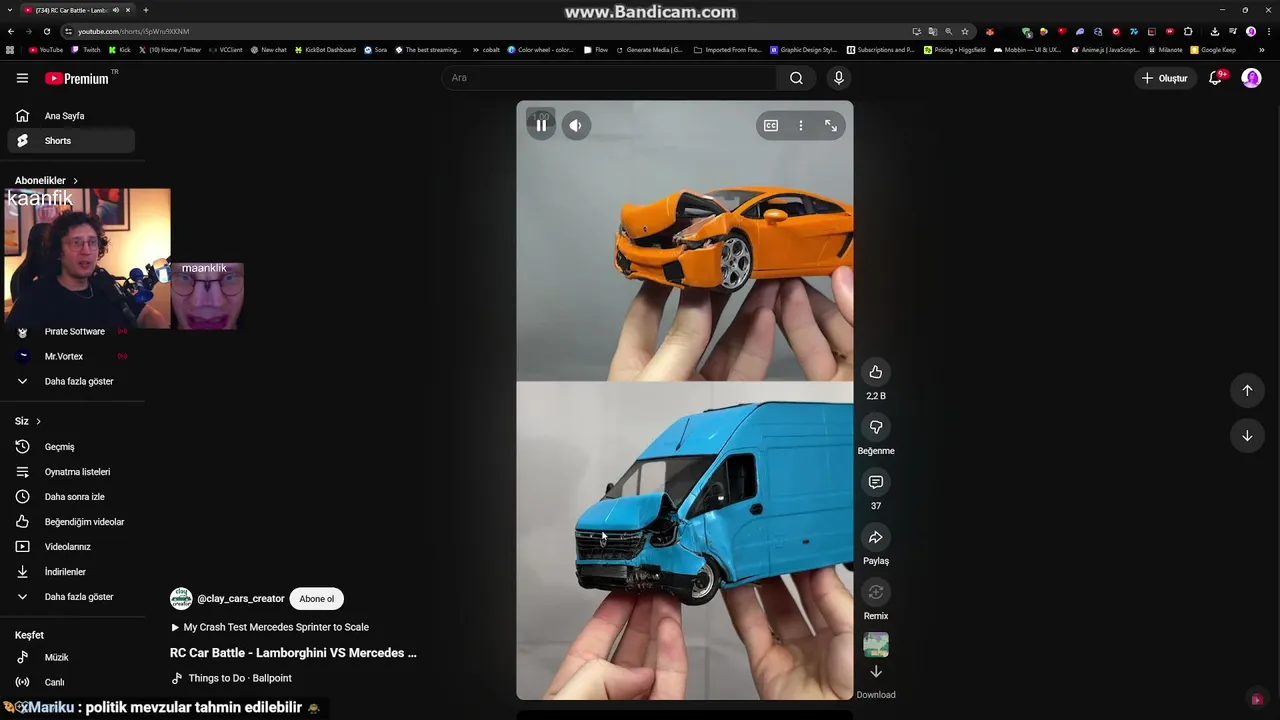Bookmark the page with the star icon
This screenshot has height=720, width=1280.
pos(965,31)
